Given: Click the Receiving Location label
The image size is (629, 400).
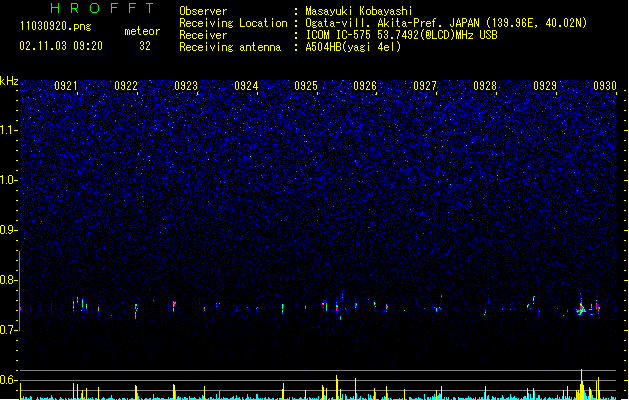Looking at the screenshot, I should coord(233,23).
